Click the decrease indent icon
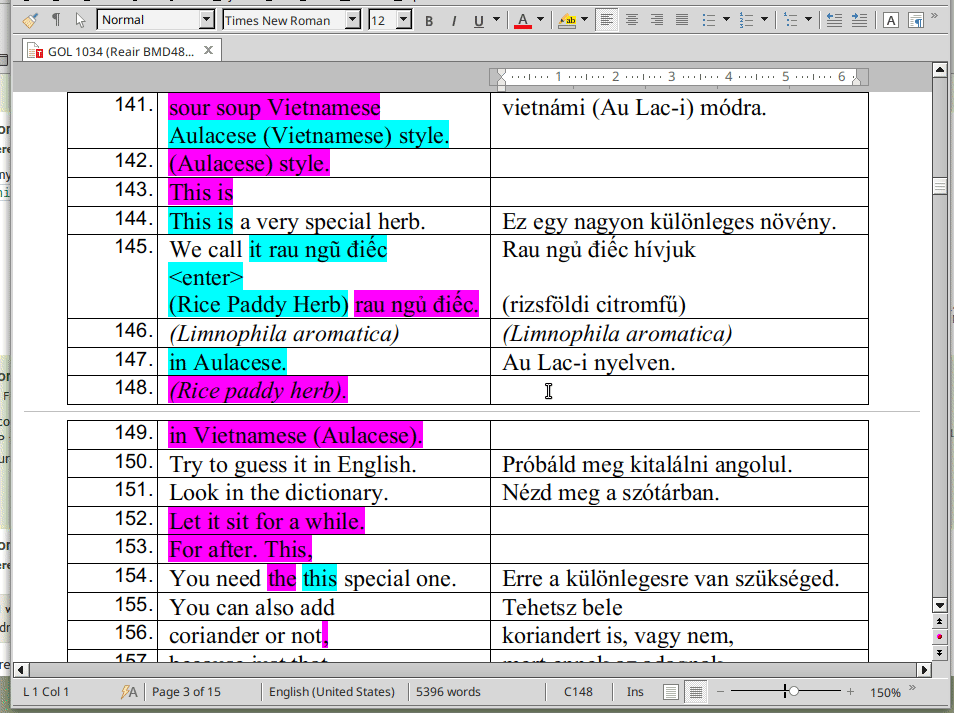Image resolution: width=954 pixels, height=713 pixels. (x=833, y=20)
